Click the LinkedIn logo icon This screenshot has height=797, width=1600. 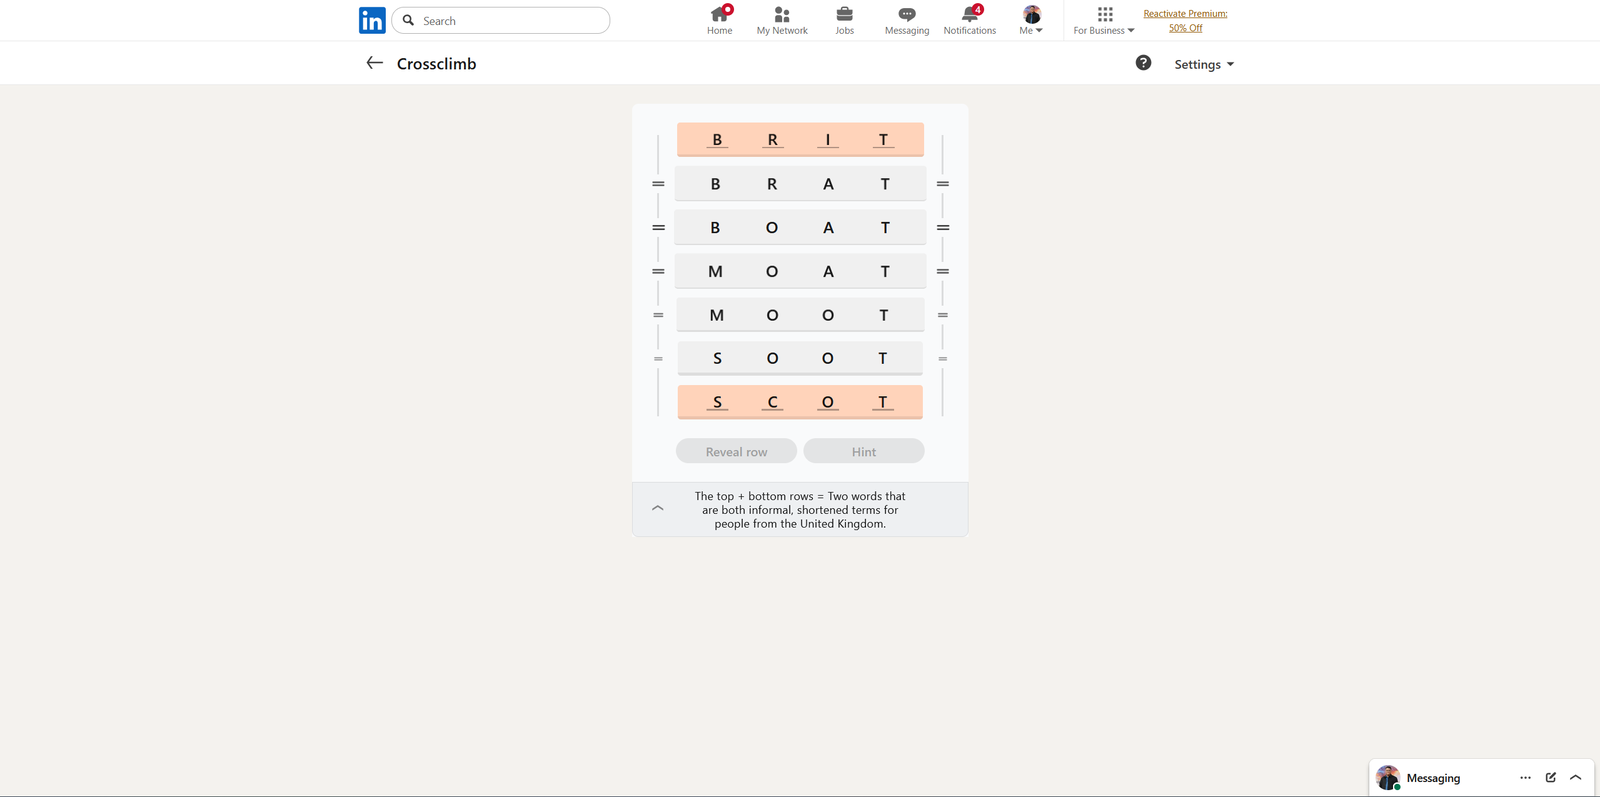(372, 21)
